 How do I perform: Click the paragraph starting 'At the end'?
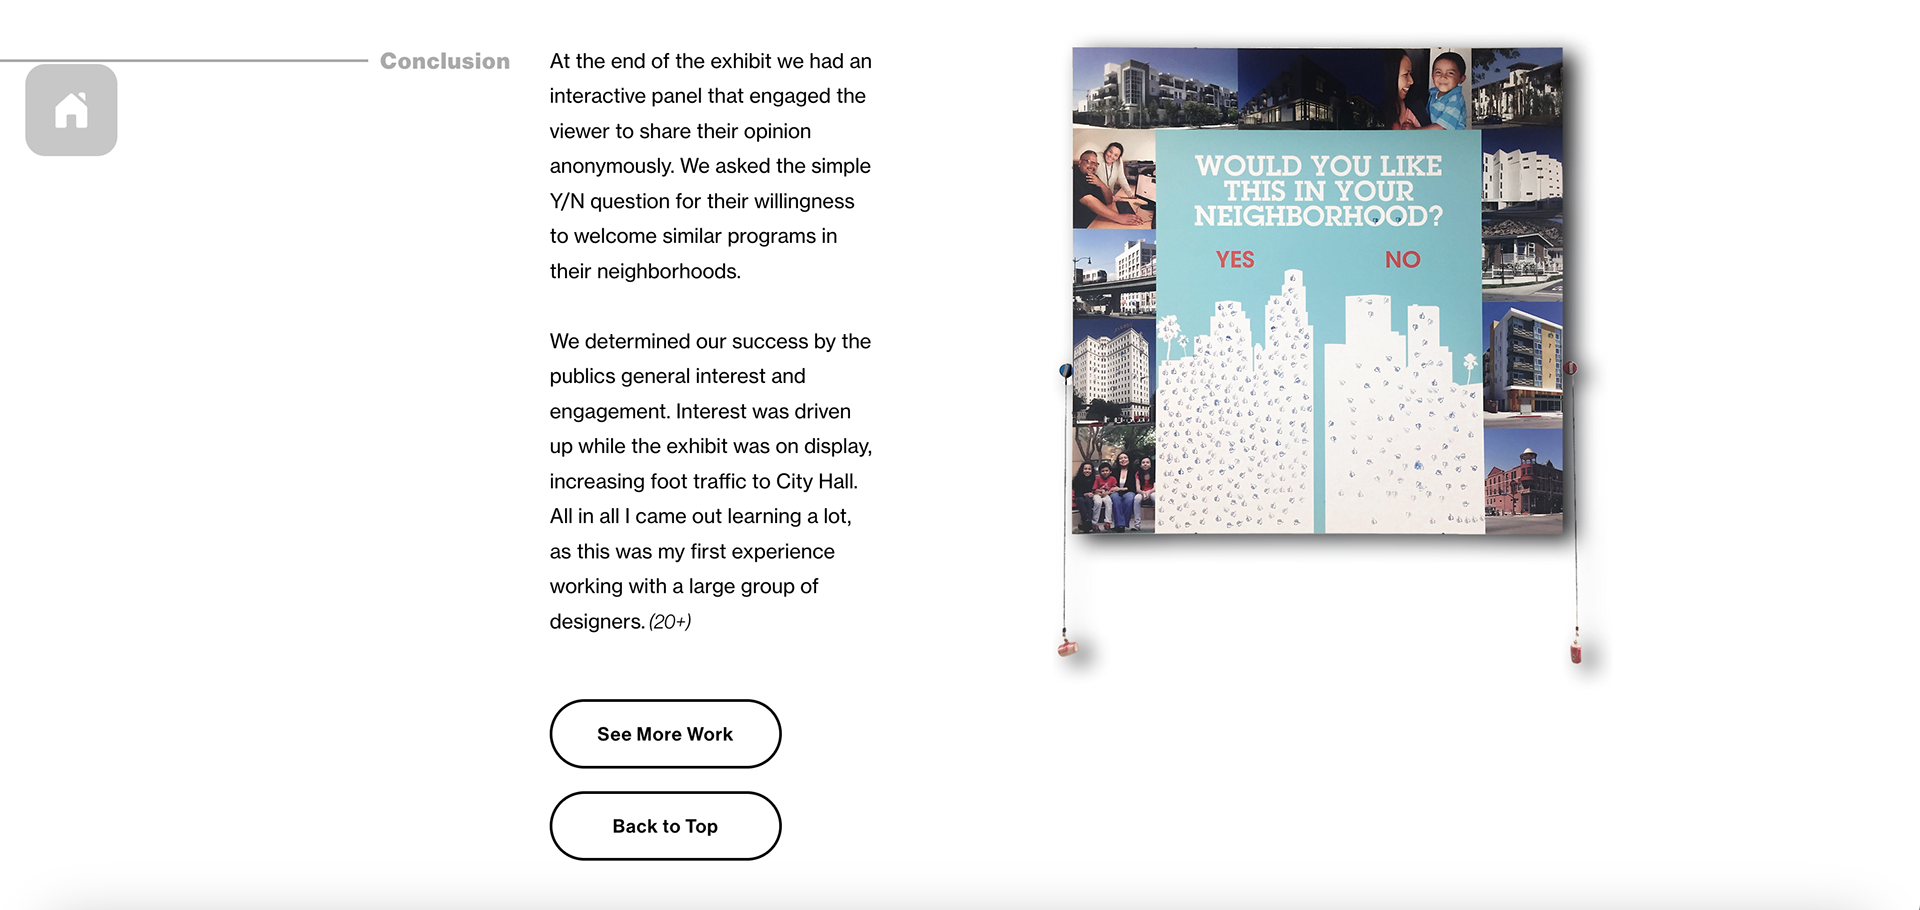pyautogui.click(x=710, y=166)
